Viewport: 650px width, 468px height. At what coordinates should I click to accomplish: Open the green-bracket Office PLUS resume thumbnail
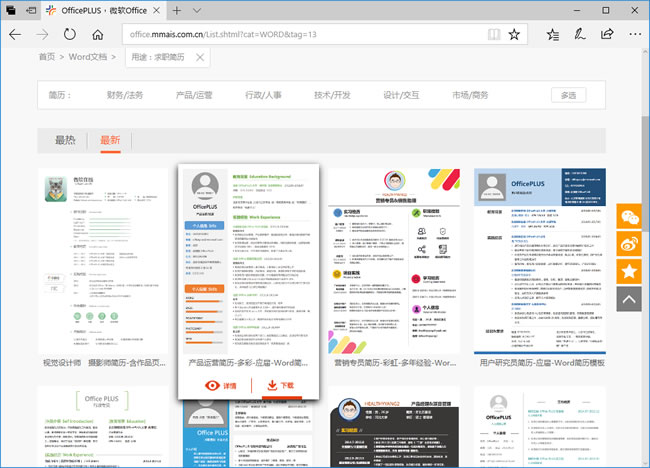[x=103, y=427]
